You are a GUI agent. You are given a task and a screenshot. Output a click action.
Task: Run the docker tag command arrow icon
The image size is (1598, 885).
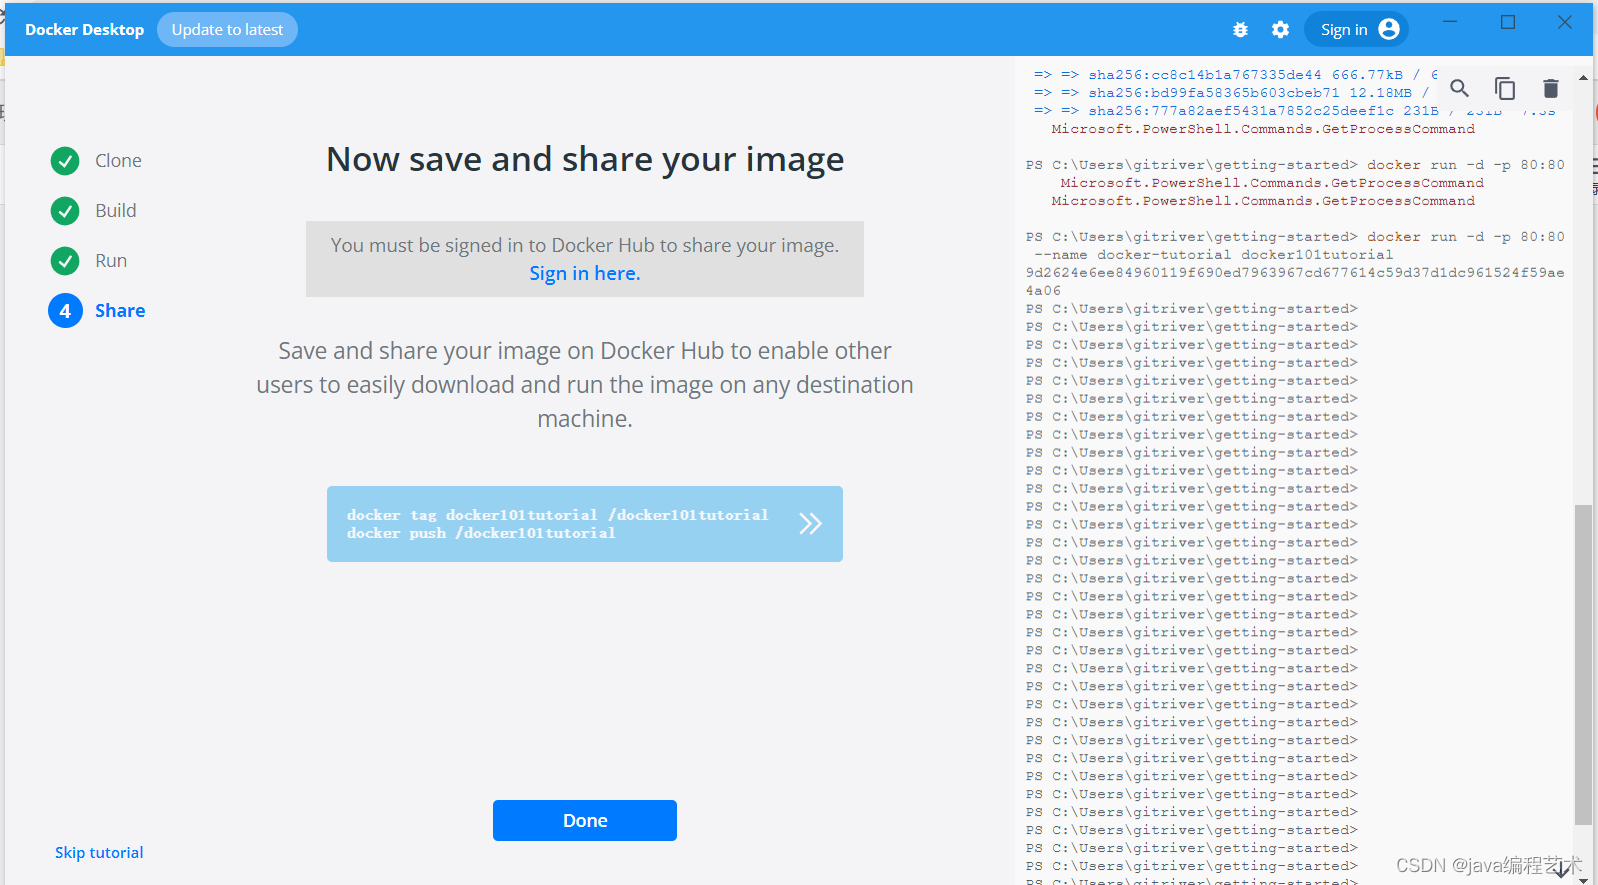click(810, 523)
